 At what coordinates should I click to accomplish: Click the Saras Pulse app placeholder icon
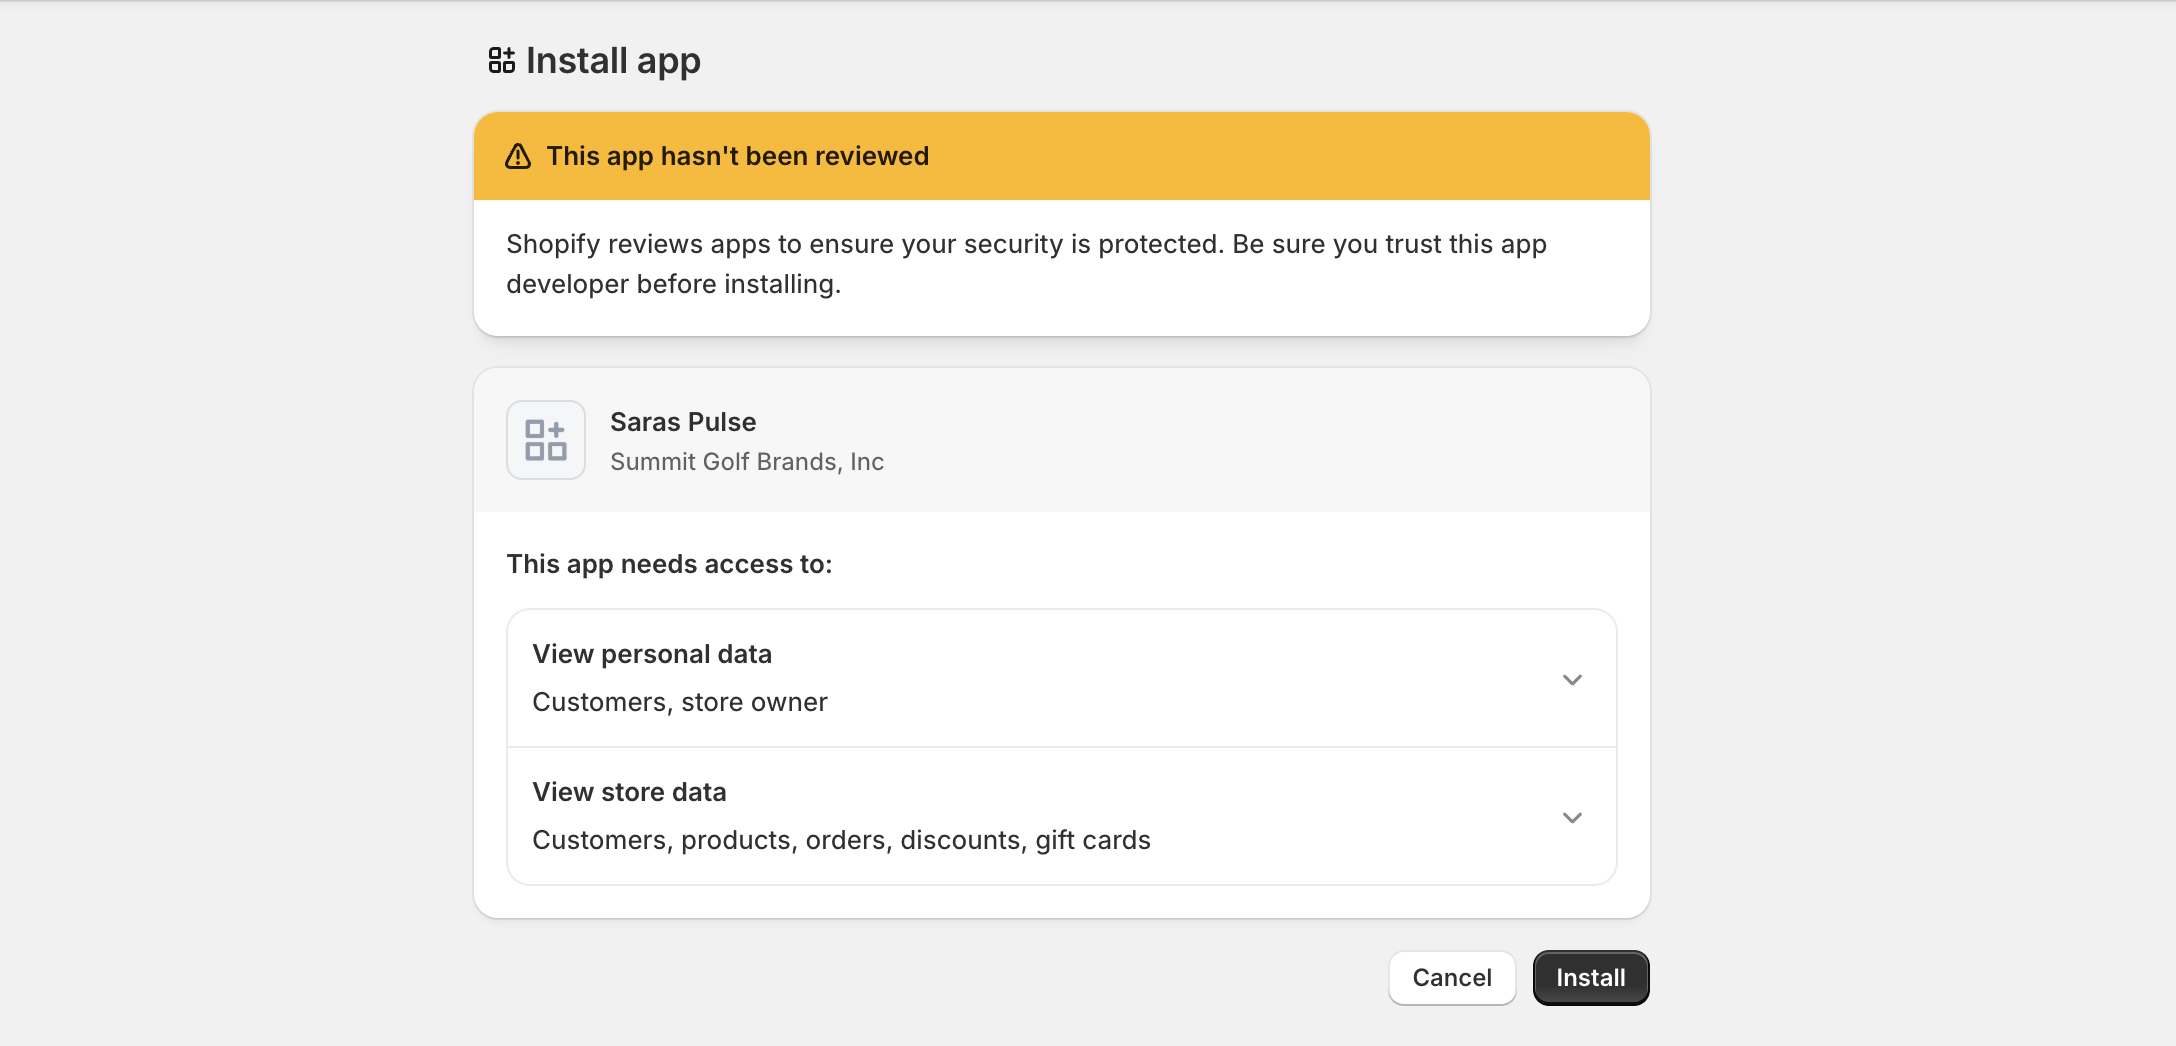tap(545, 440)
